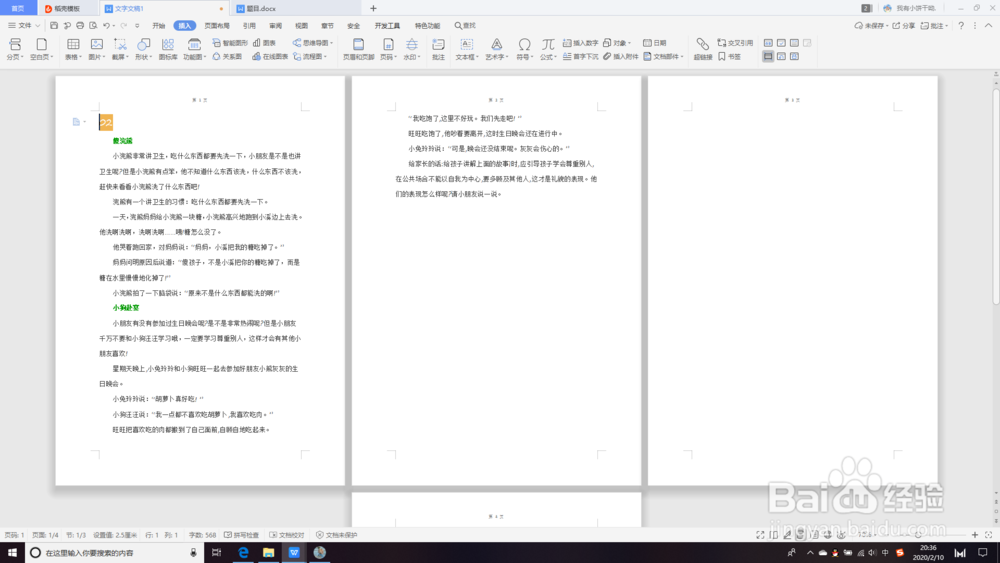Switch to the View (视图) tab
1000x563 pixels.
pos(301,26)
